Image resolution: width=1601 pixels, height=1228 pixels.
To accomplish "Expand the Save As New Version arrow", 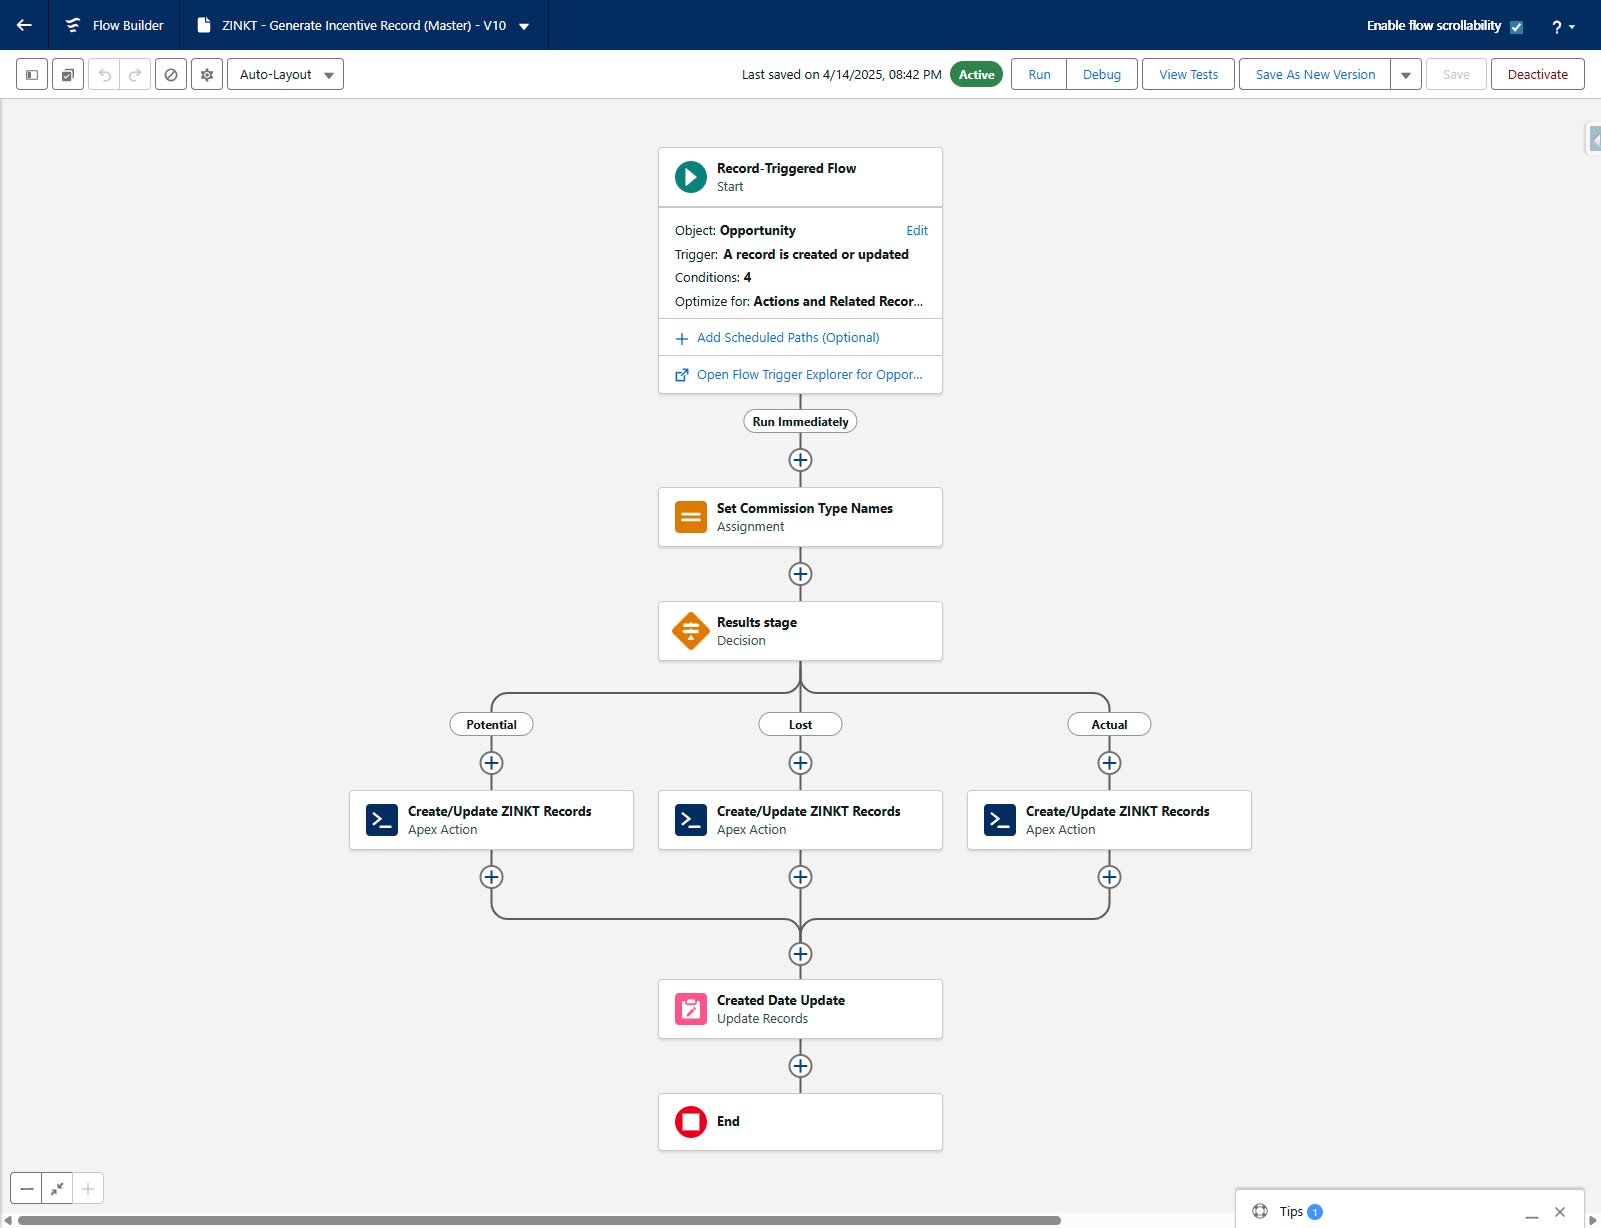I will [x=1405, y=75].
